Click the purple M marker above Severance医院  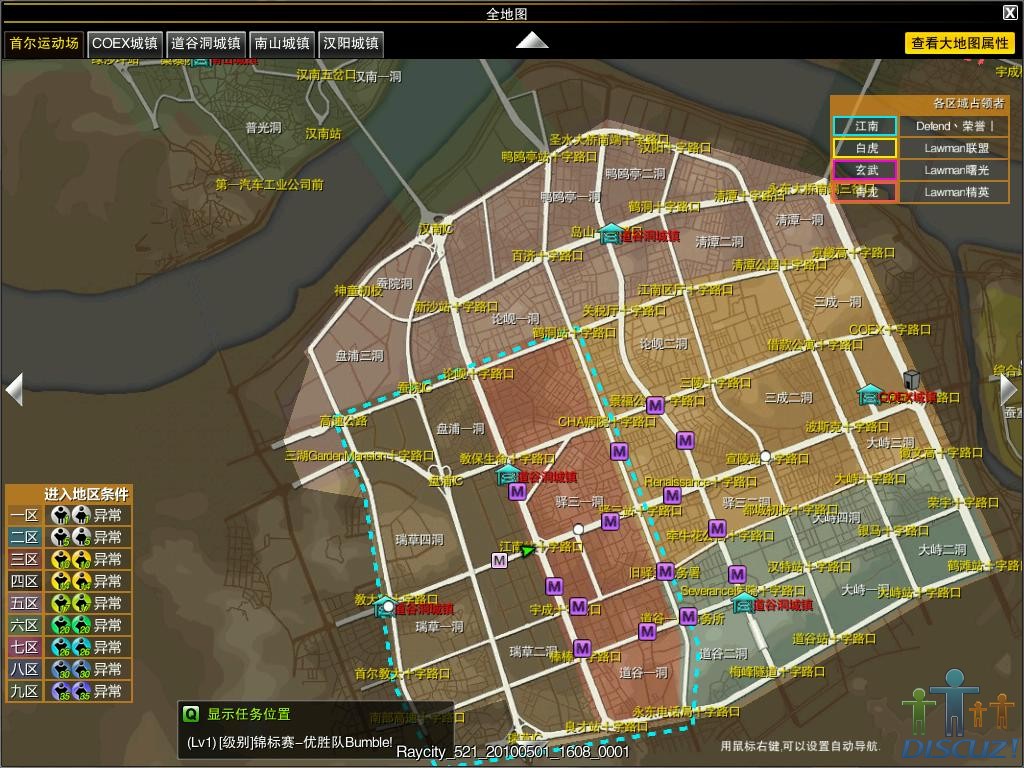tap(737, 574)
